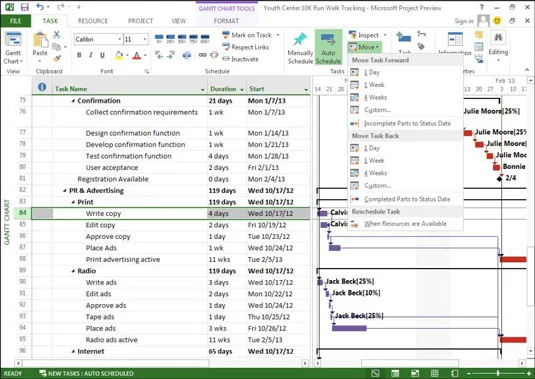Click Inactivate
Viewport: 535px width, 379px height.
point(241,59)
